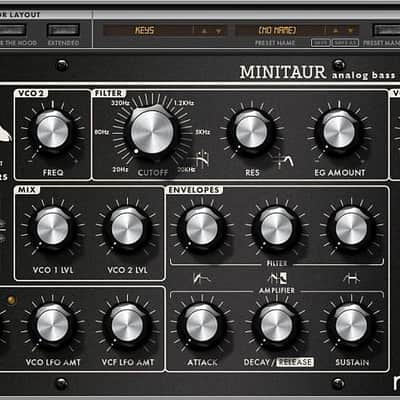The width and height of the screenshot is (400, 400).
Task: Click the VCO 2 section header
Action: (x=31, y=93)
